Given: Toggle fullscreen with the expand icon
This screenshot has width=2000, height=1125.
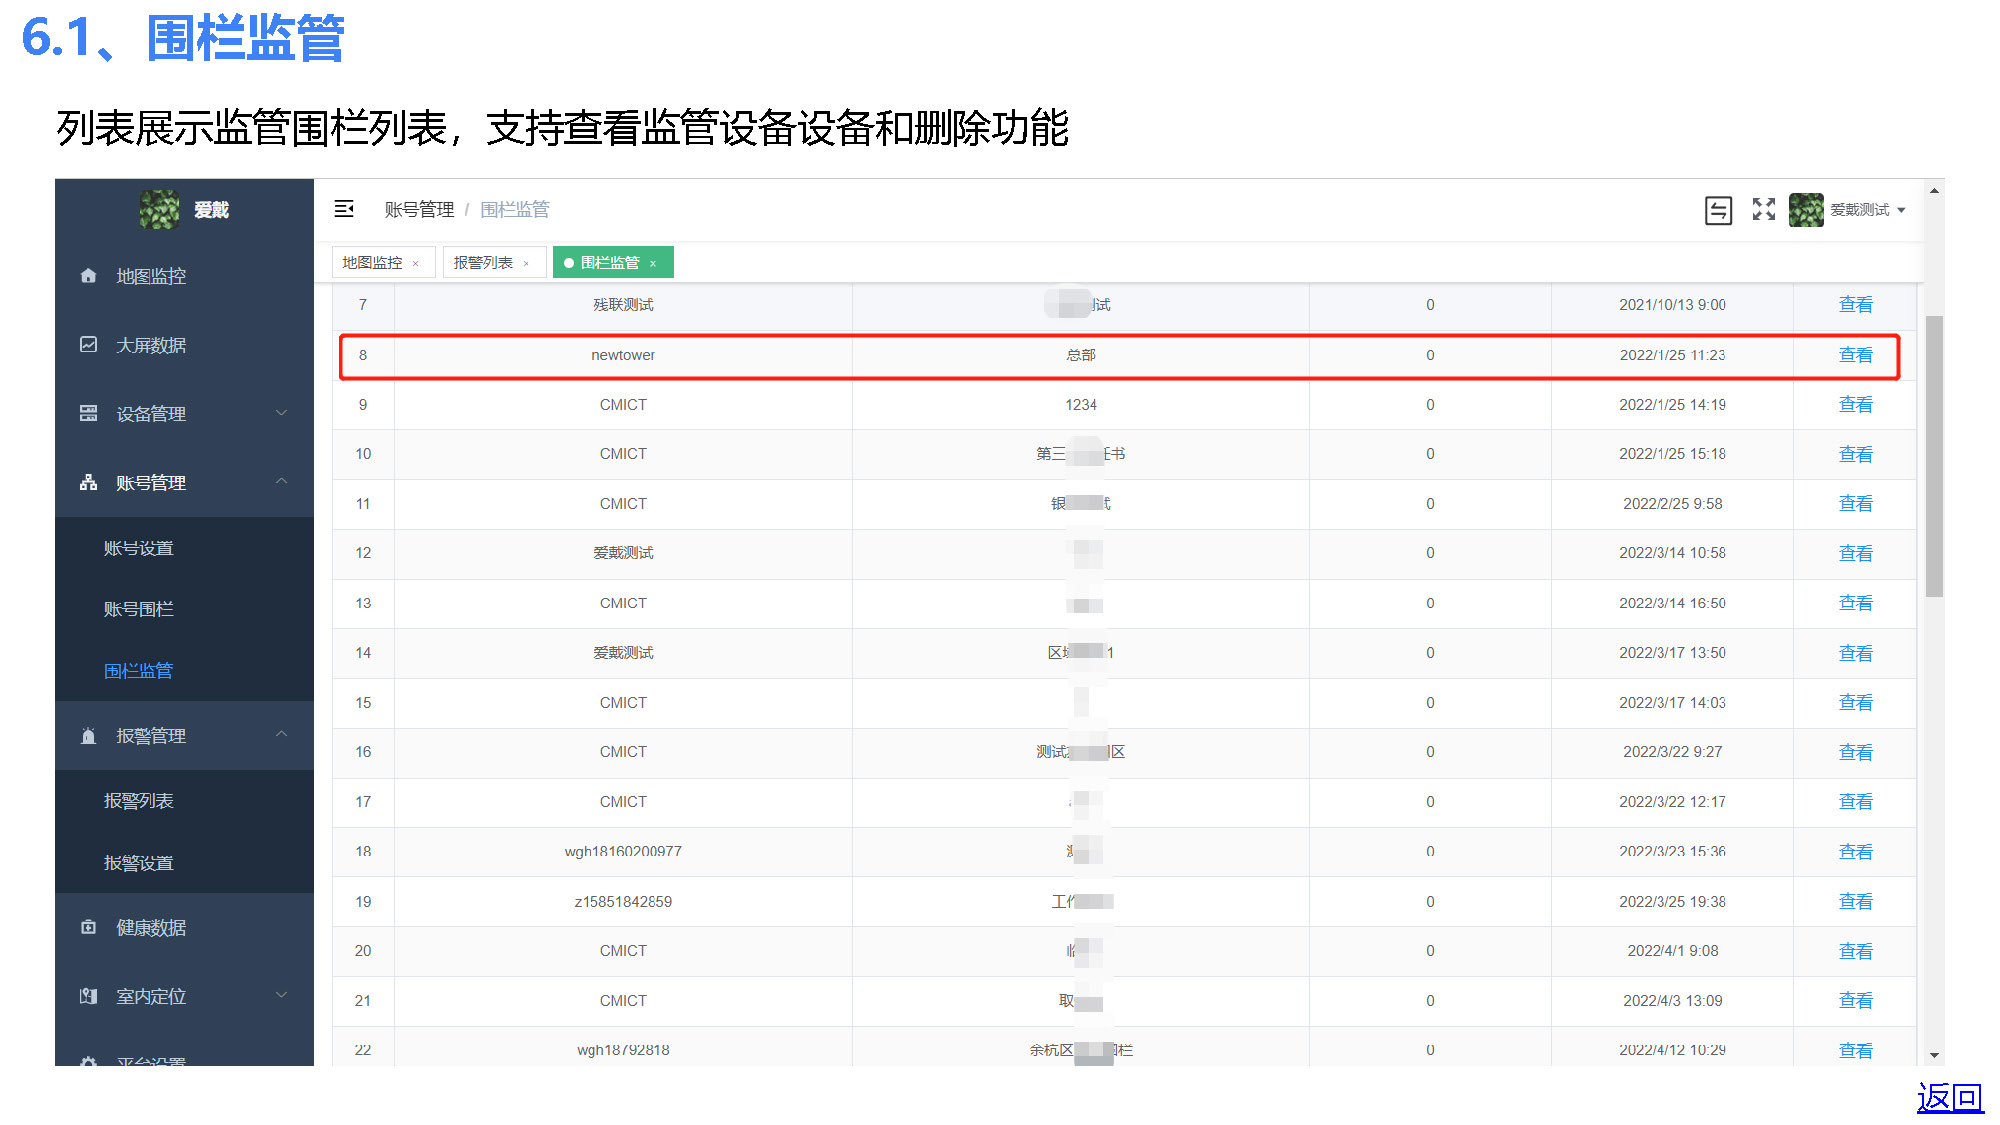Looking at the screenshot, I should (1764, 209).
